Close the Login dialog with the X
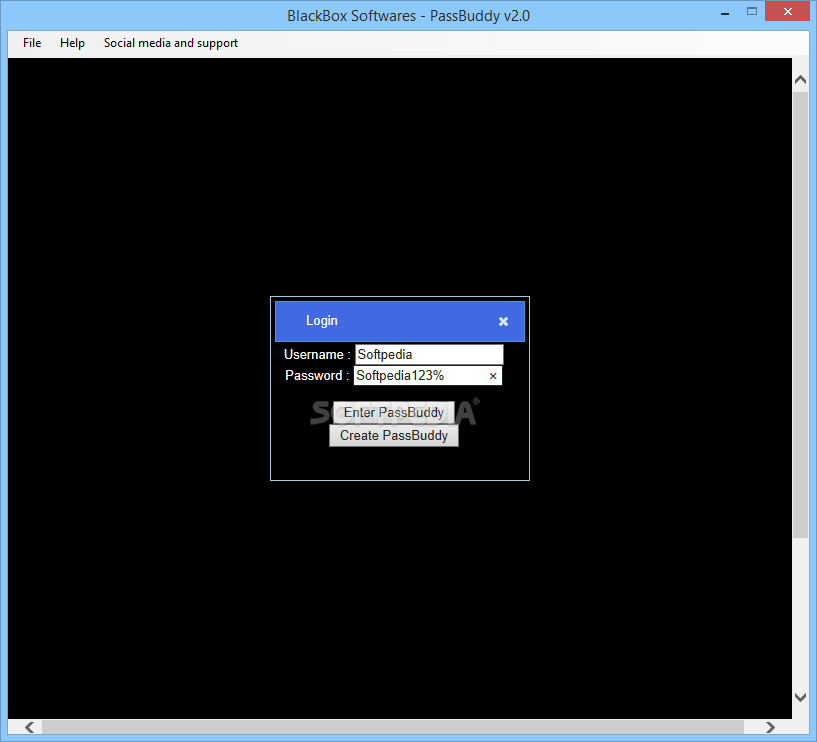 503,321
